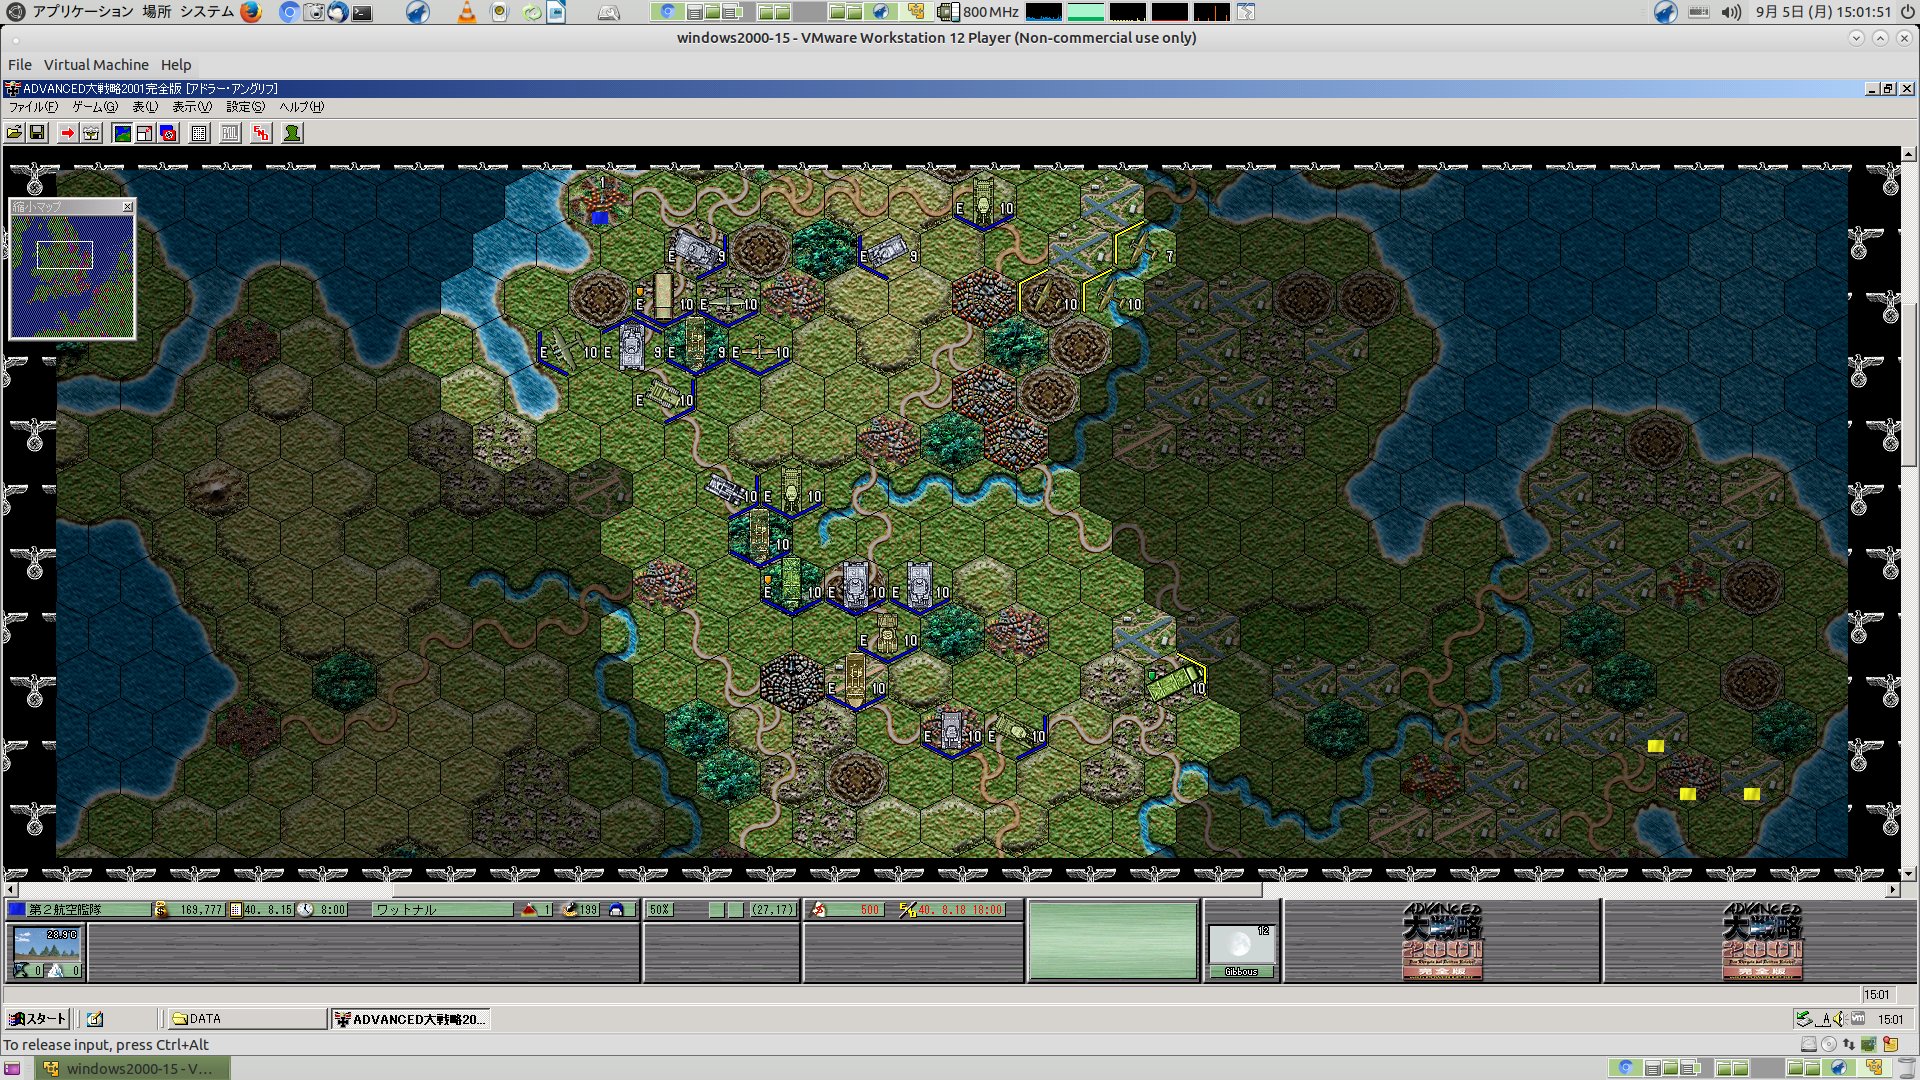Viewport: 1920px width, 1080px height.
Task: Click the volume speaker icon in top panel
Action: (x=1731, y=12)
